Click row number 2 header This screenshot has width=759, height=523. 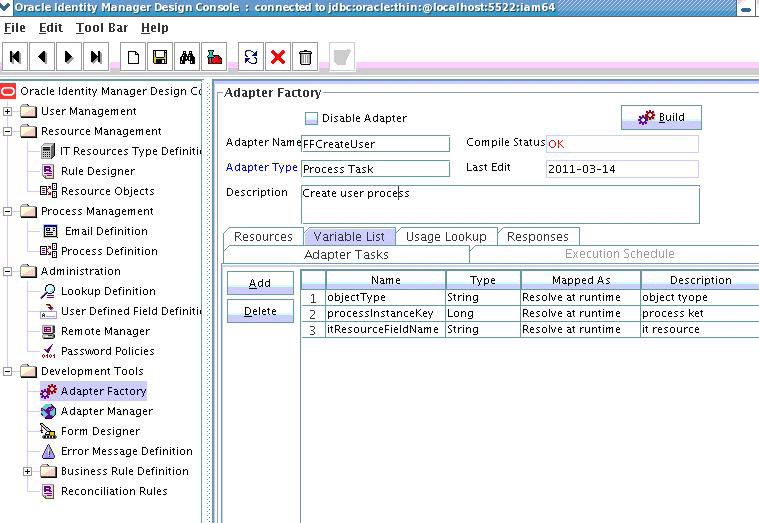(313, 314)
